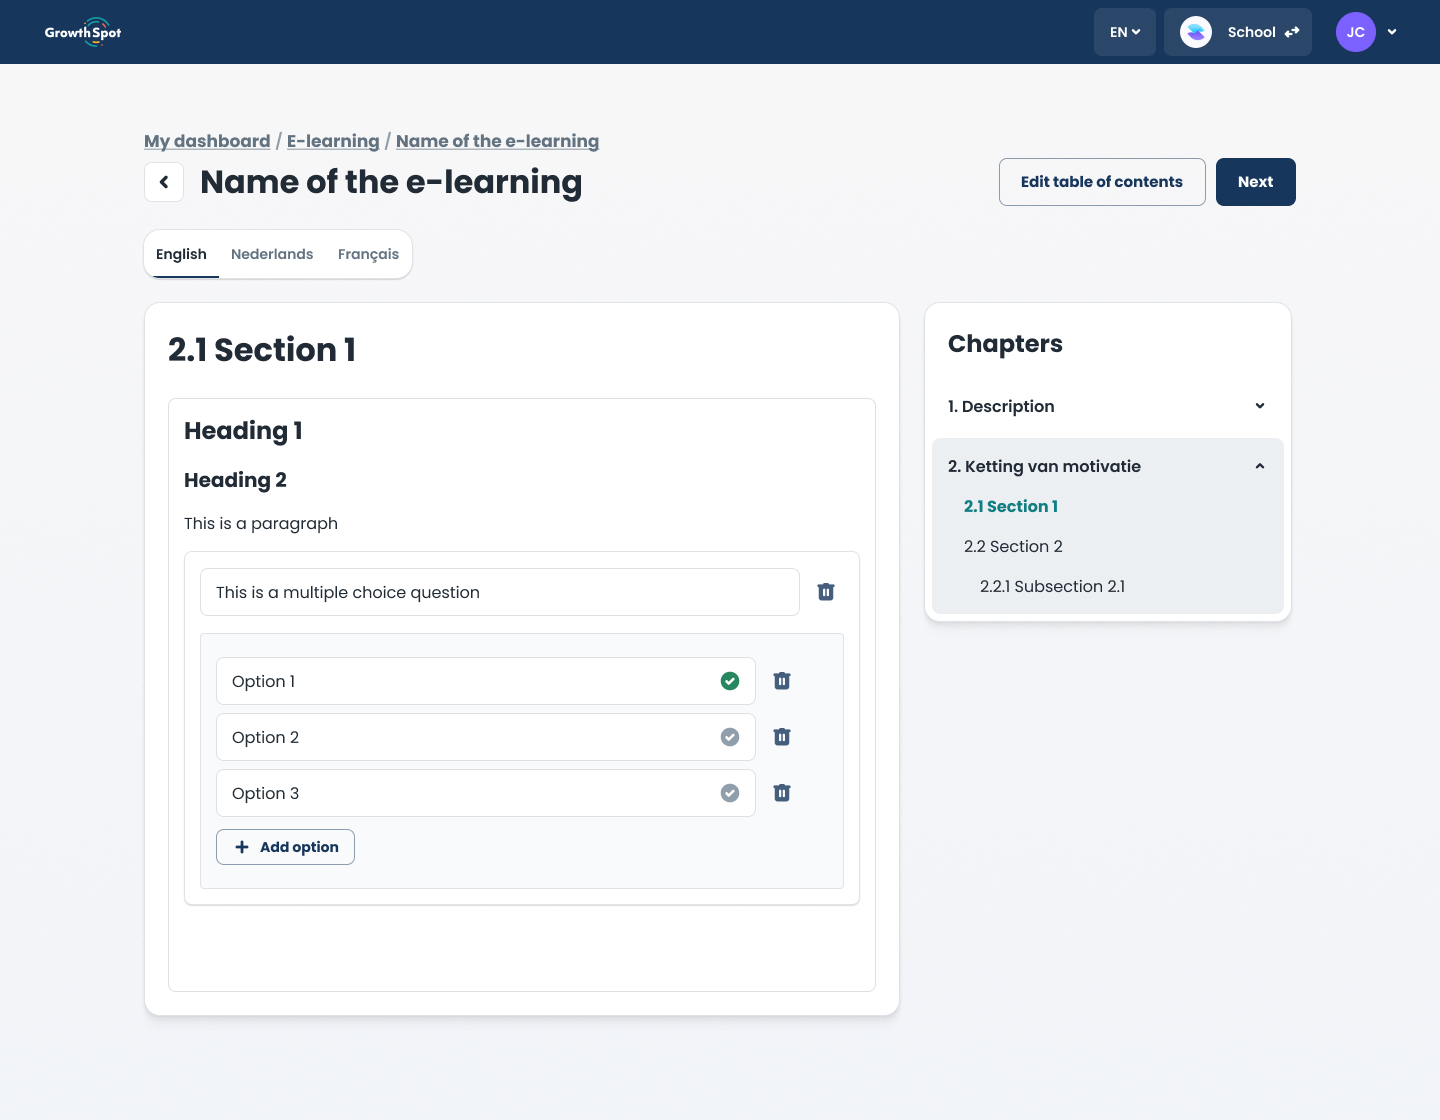
Task: Click the trash icon next to Option 3
Action: point(782,793)
